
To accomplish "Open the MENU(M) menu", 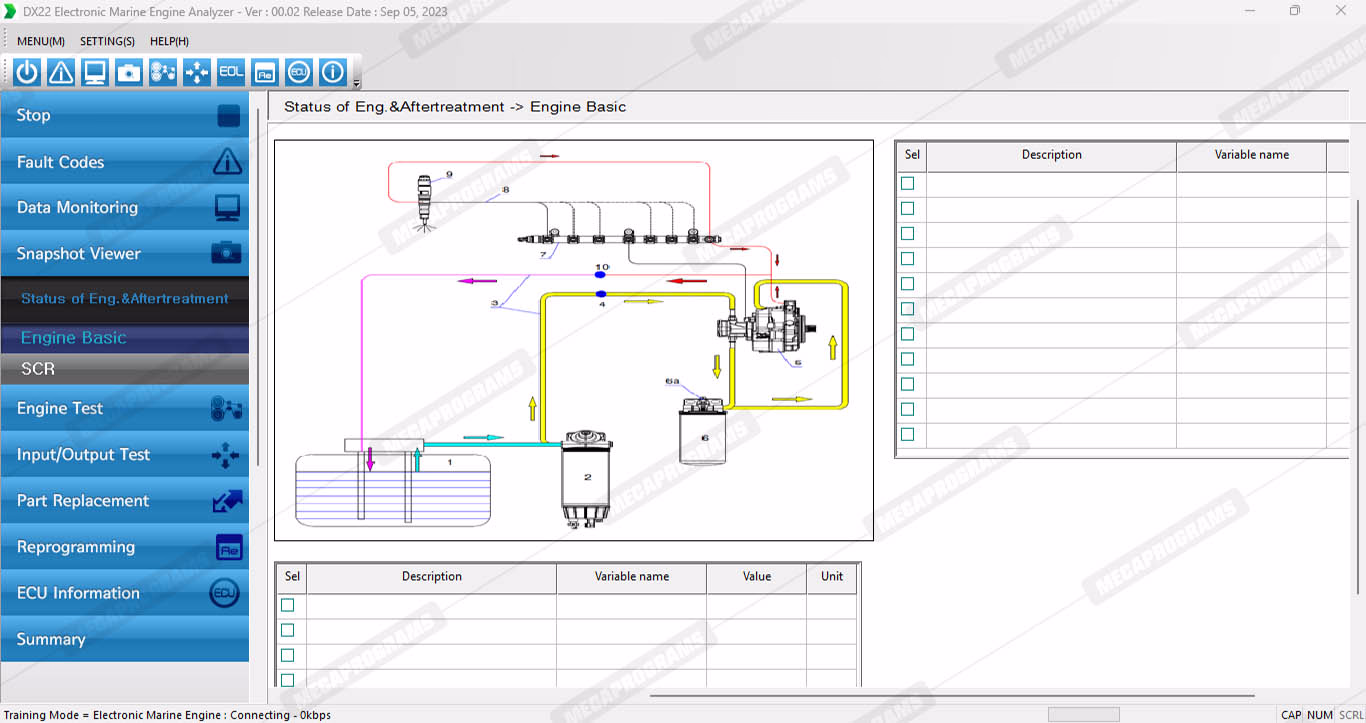I will (41, 41).
